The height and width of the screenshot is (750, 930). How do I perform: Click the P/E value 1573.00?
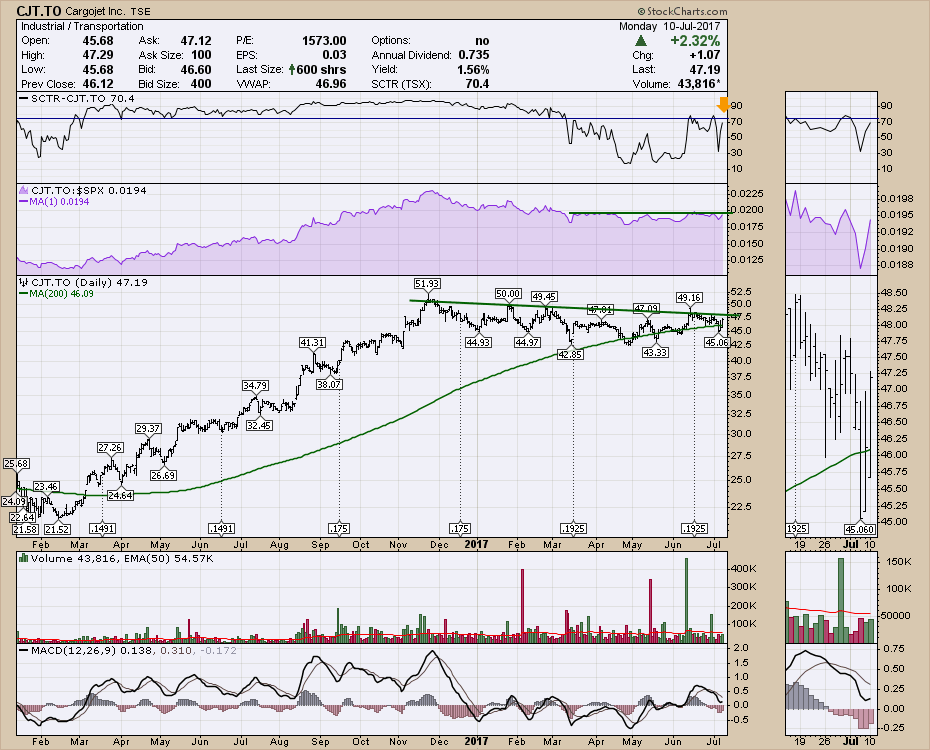click(x=324, y=40)
